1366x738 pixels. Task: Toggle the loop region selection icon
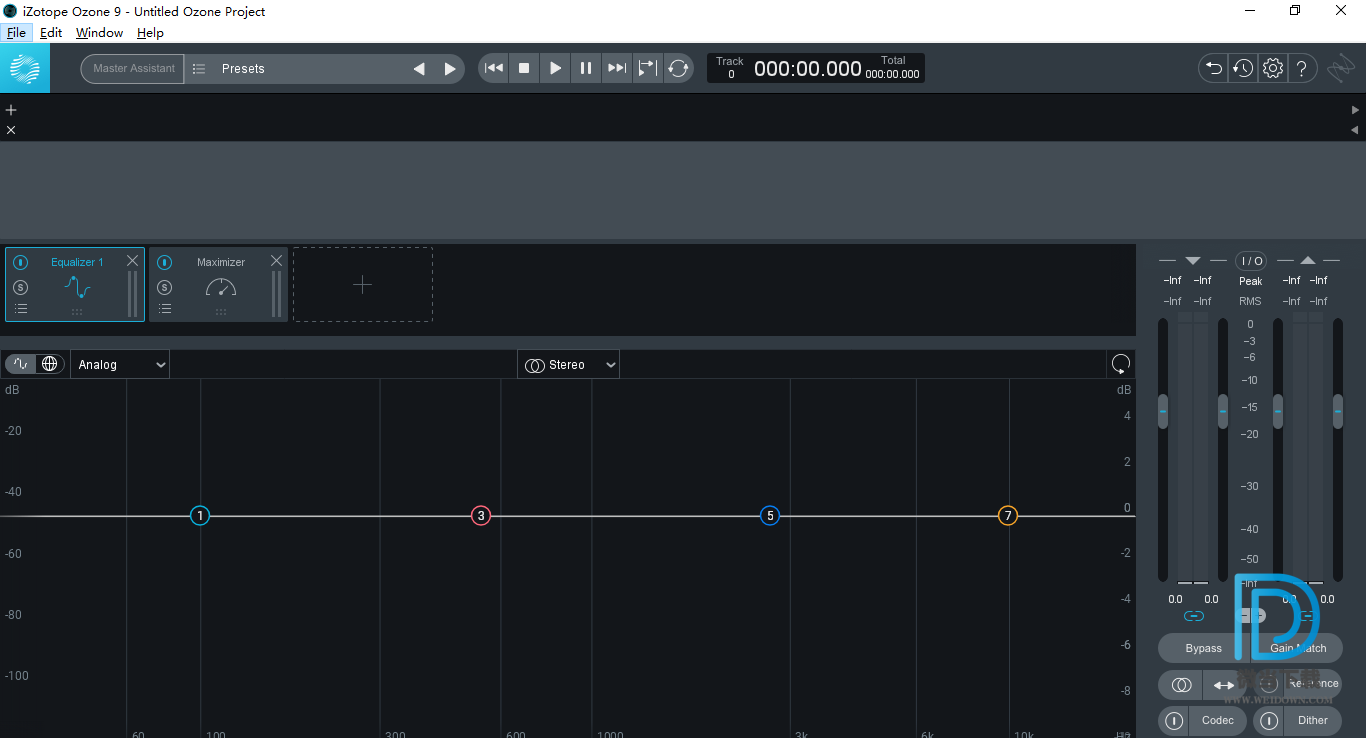[647, 68]
